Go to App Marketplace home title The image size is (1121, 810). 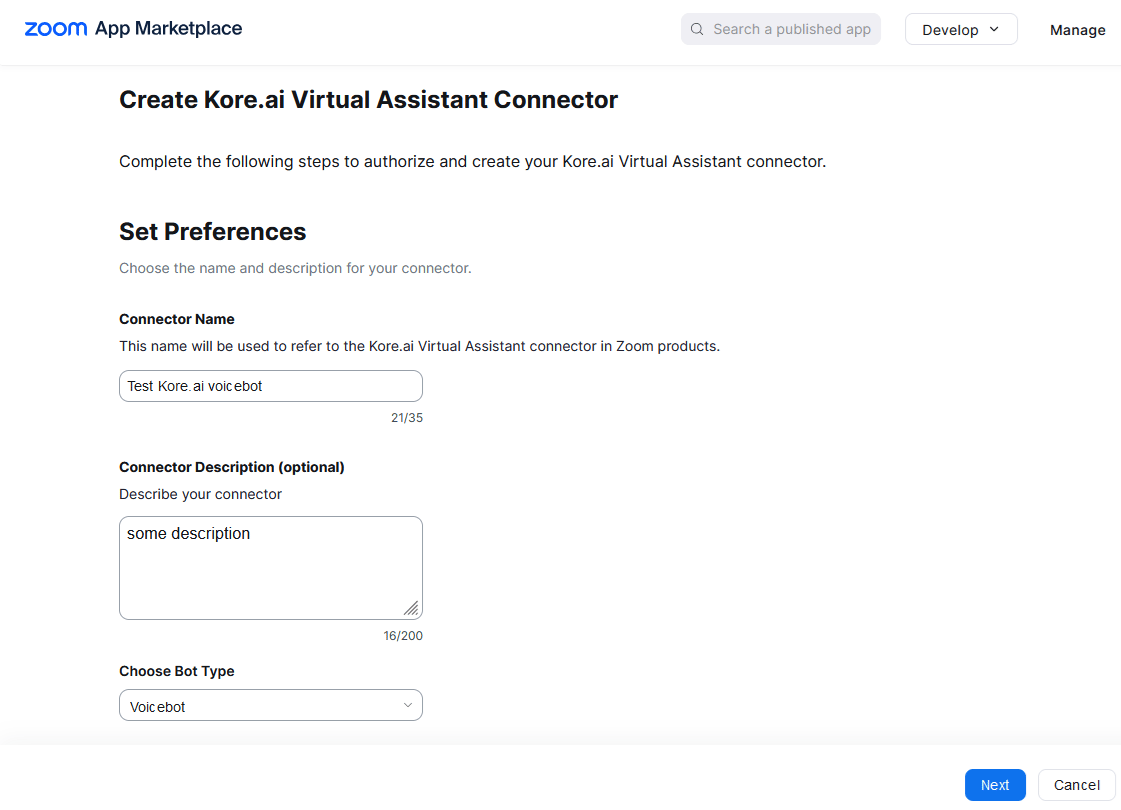point(169,29)
